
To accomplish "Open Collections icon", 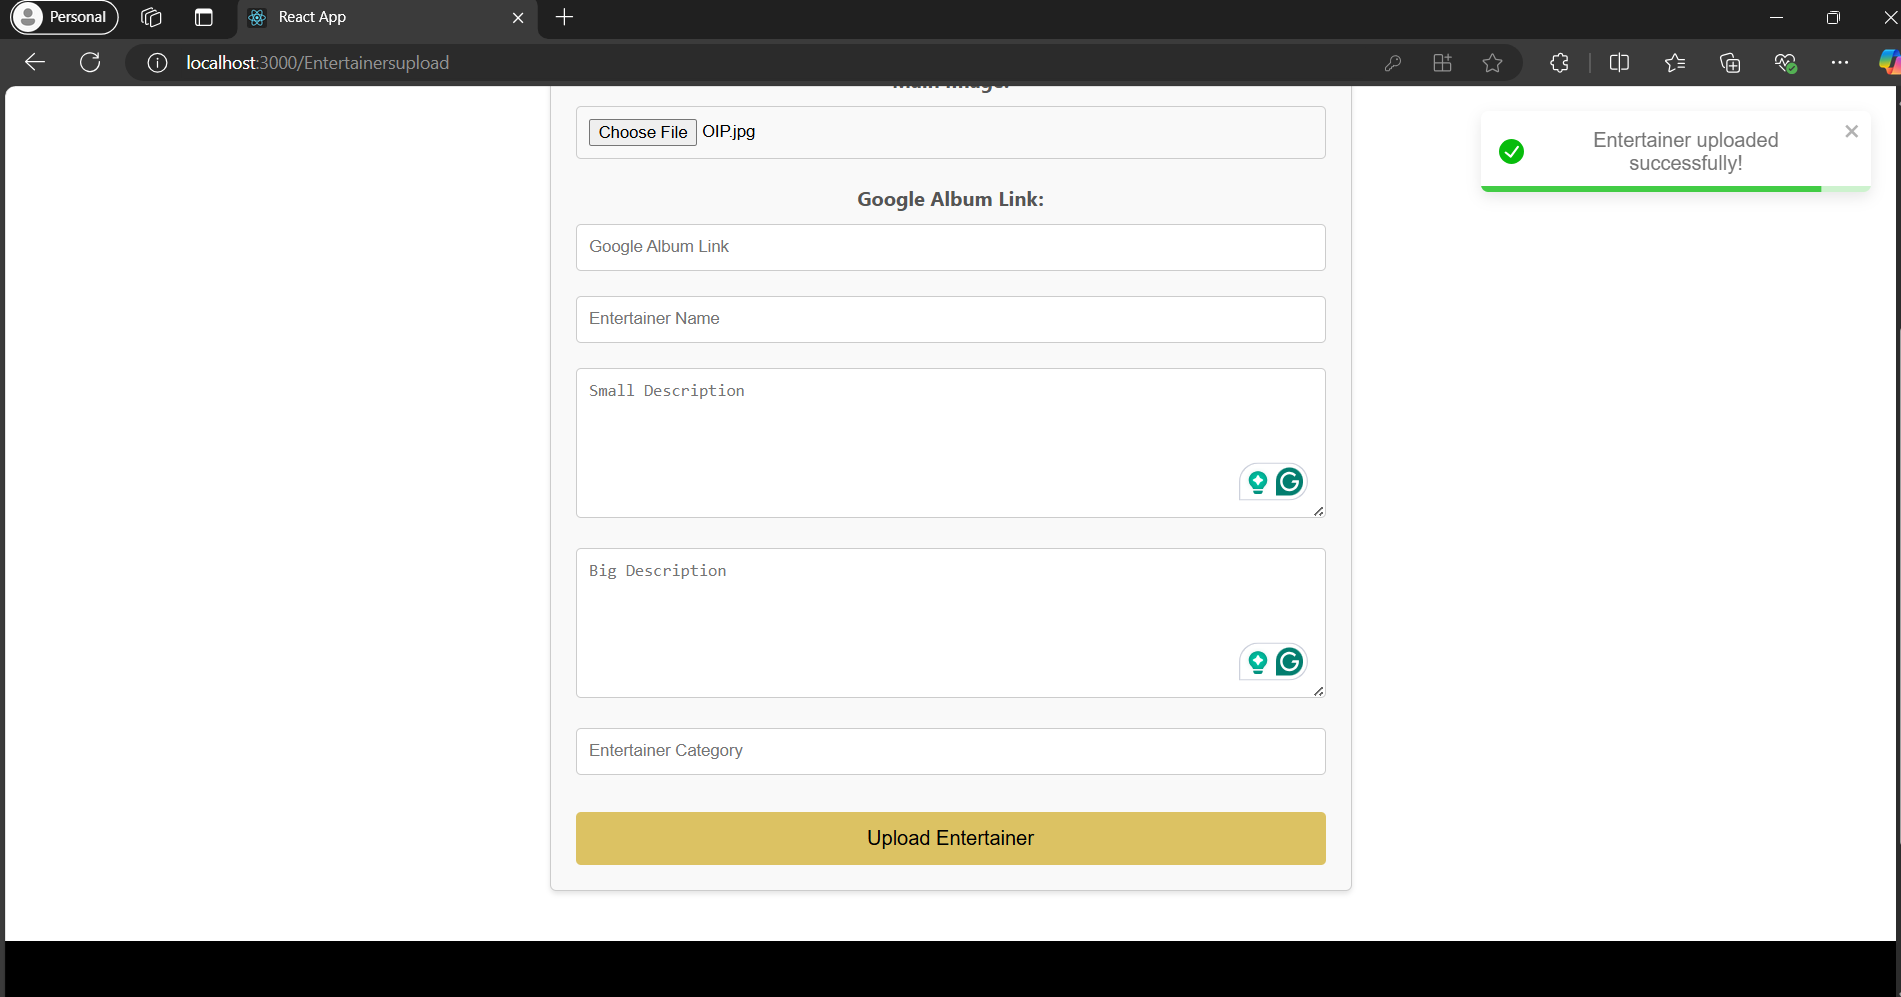I will (x=1730, y=63).
